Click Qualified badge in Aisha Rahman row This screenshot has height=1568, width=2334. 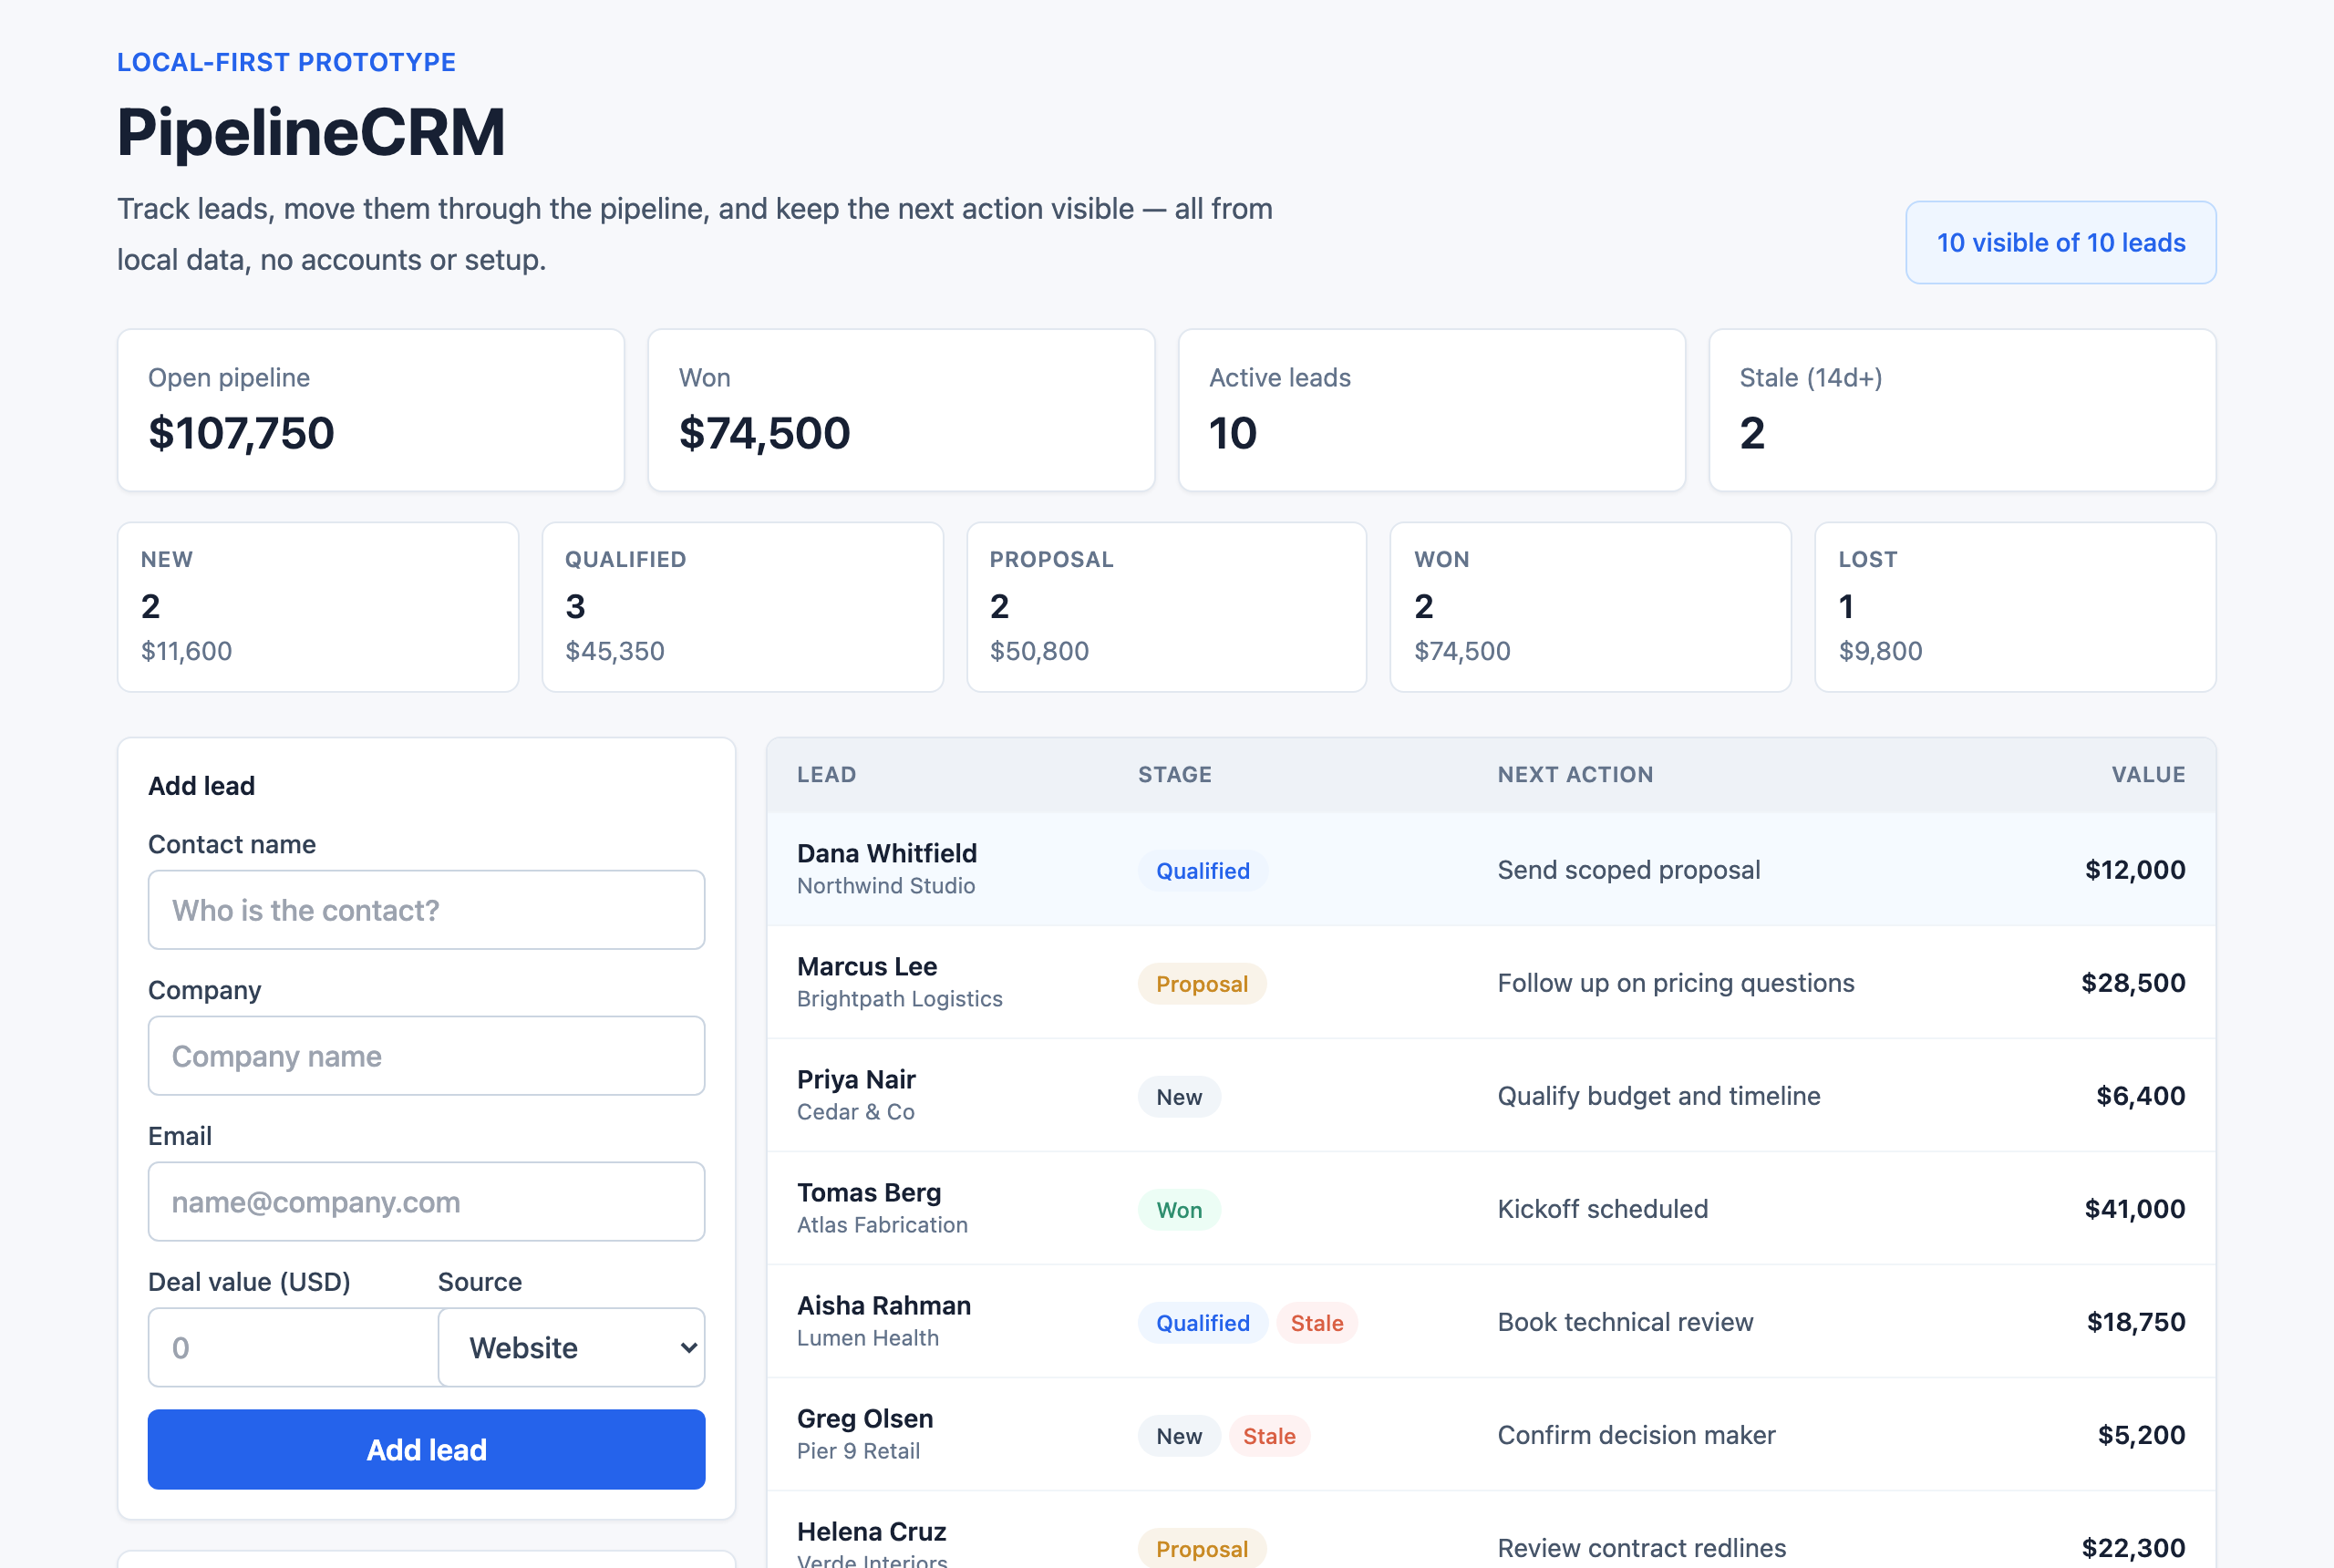[x=1203, y=1323]
